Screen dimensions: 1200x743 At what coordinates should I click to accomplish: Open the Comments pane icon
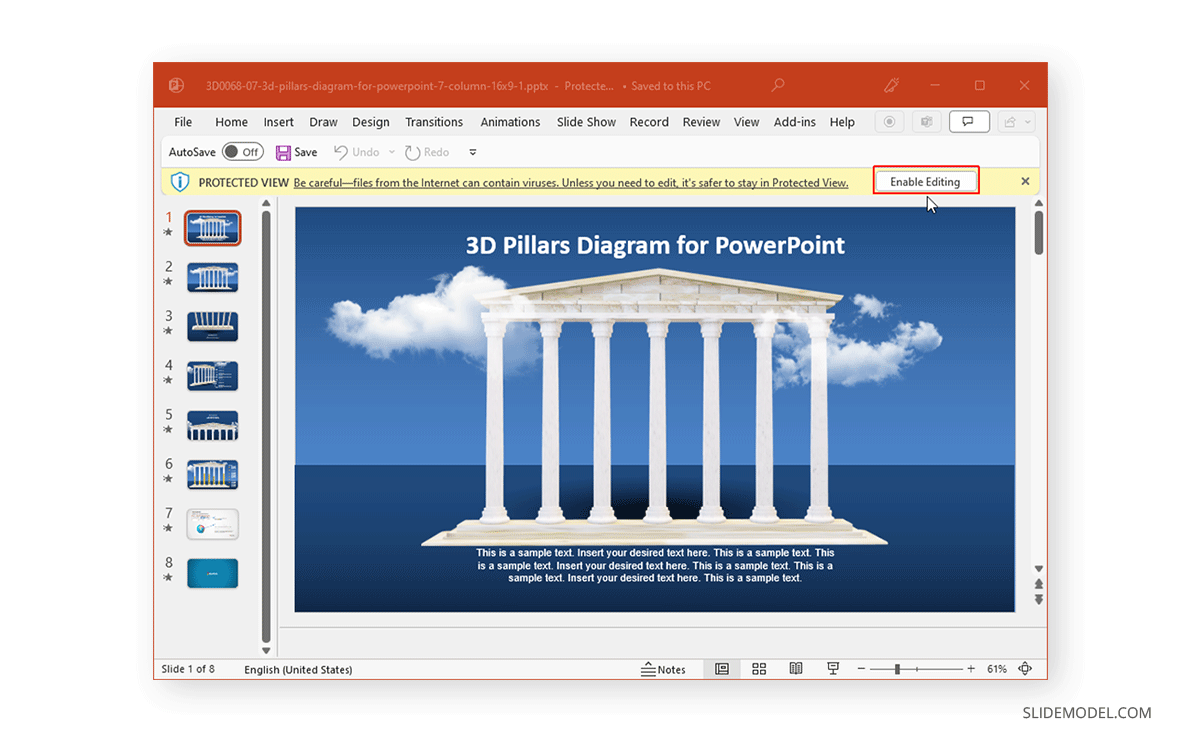(969, 121)
